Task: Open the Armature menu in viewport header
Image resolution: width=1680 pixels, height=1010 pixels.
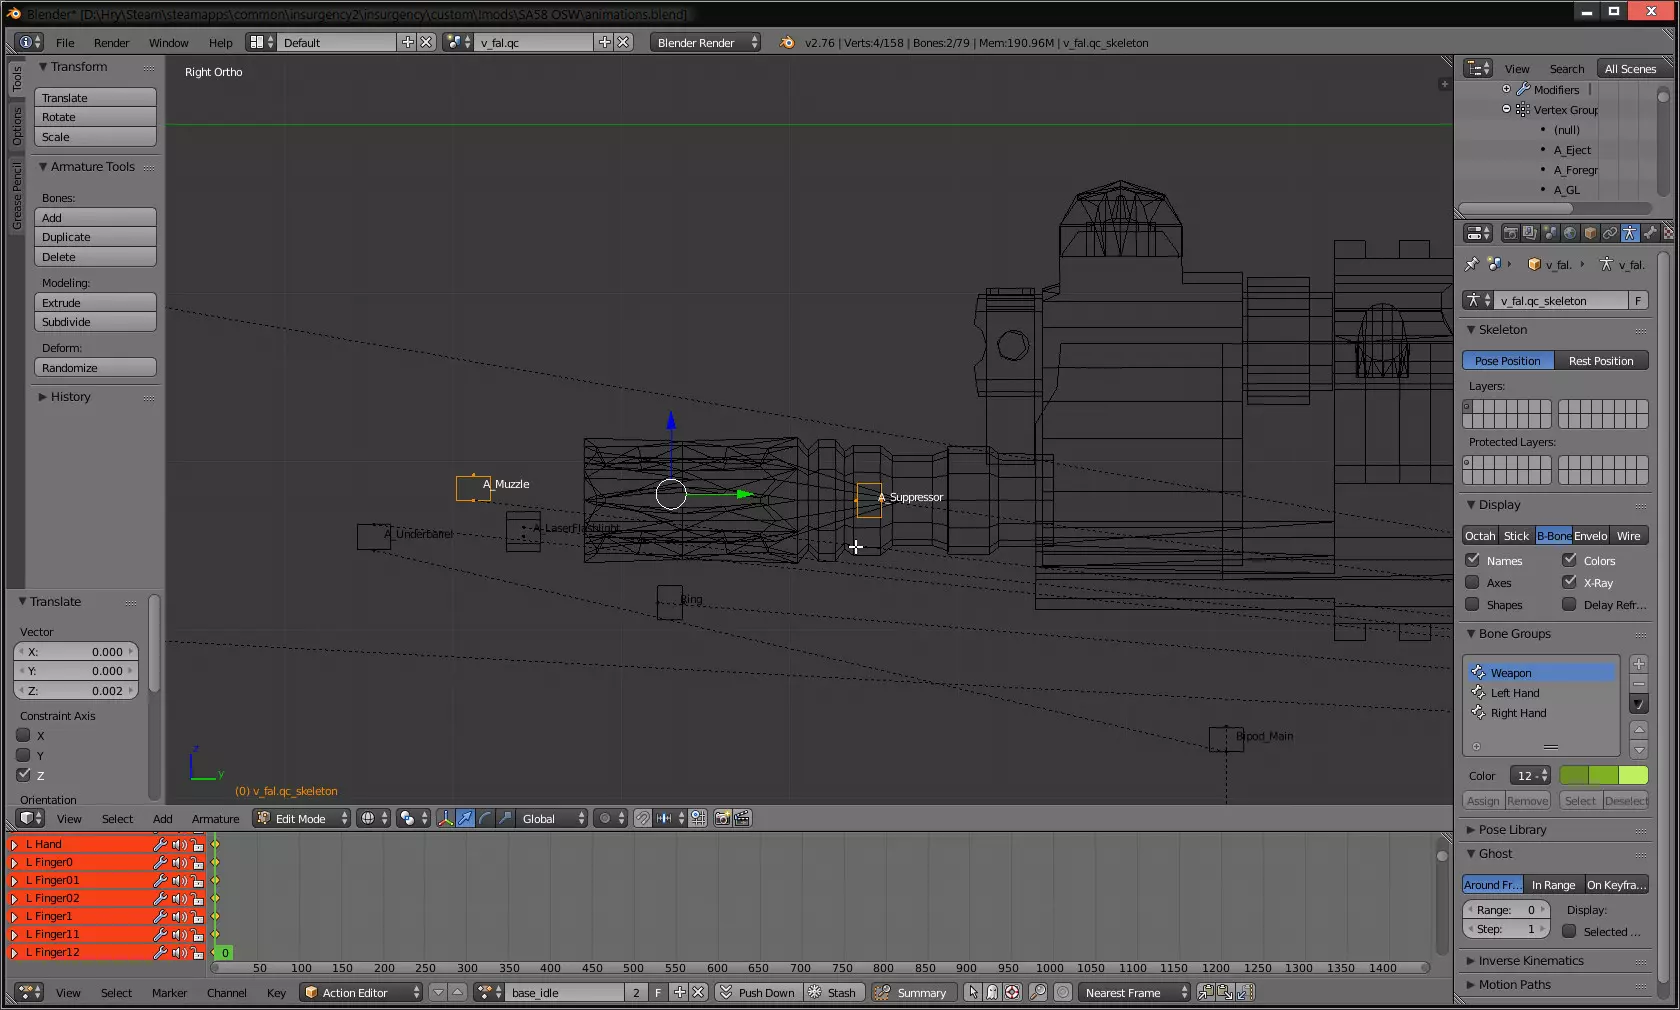Action: (215, 819)
